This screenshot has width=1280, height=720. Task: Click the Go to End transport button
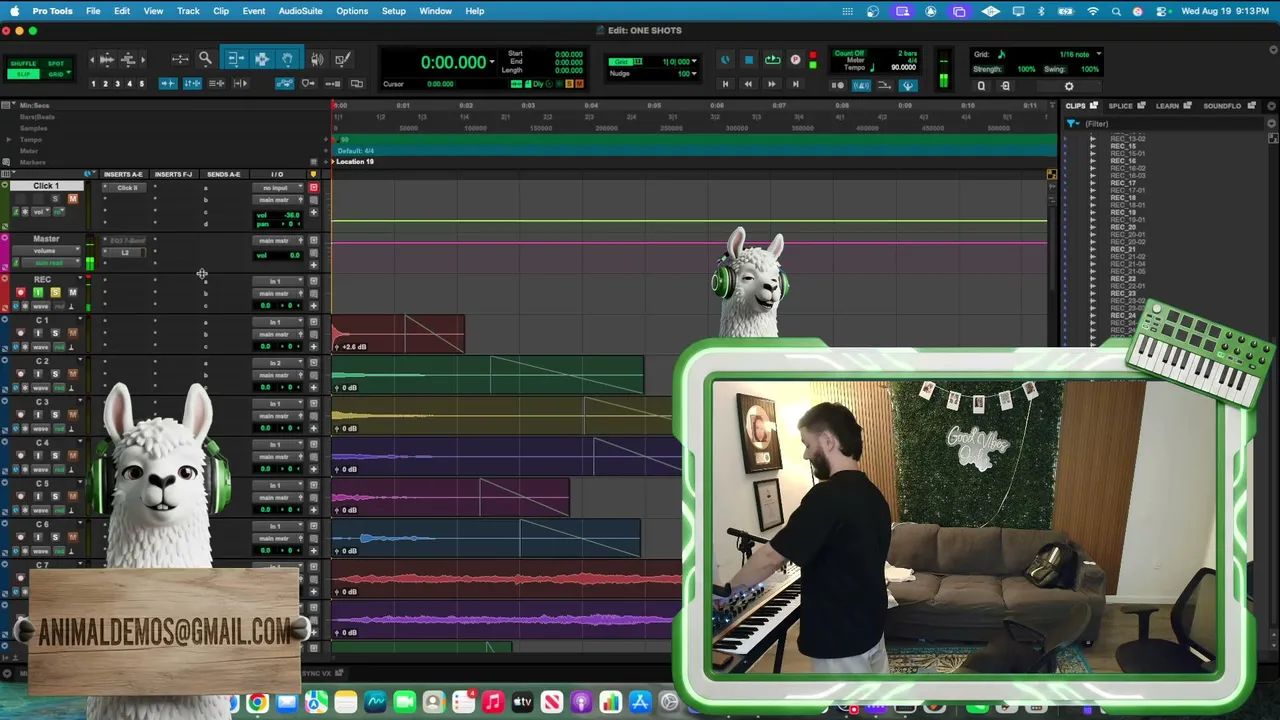click(795, 84)
